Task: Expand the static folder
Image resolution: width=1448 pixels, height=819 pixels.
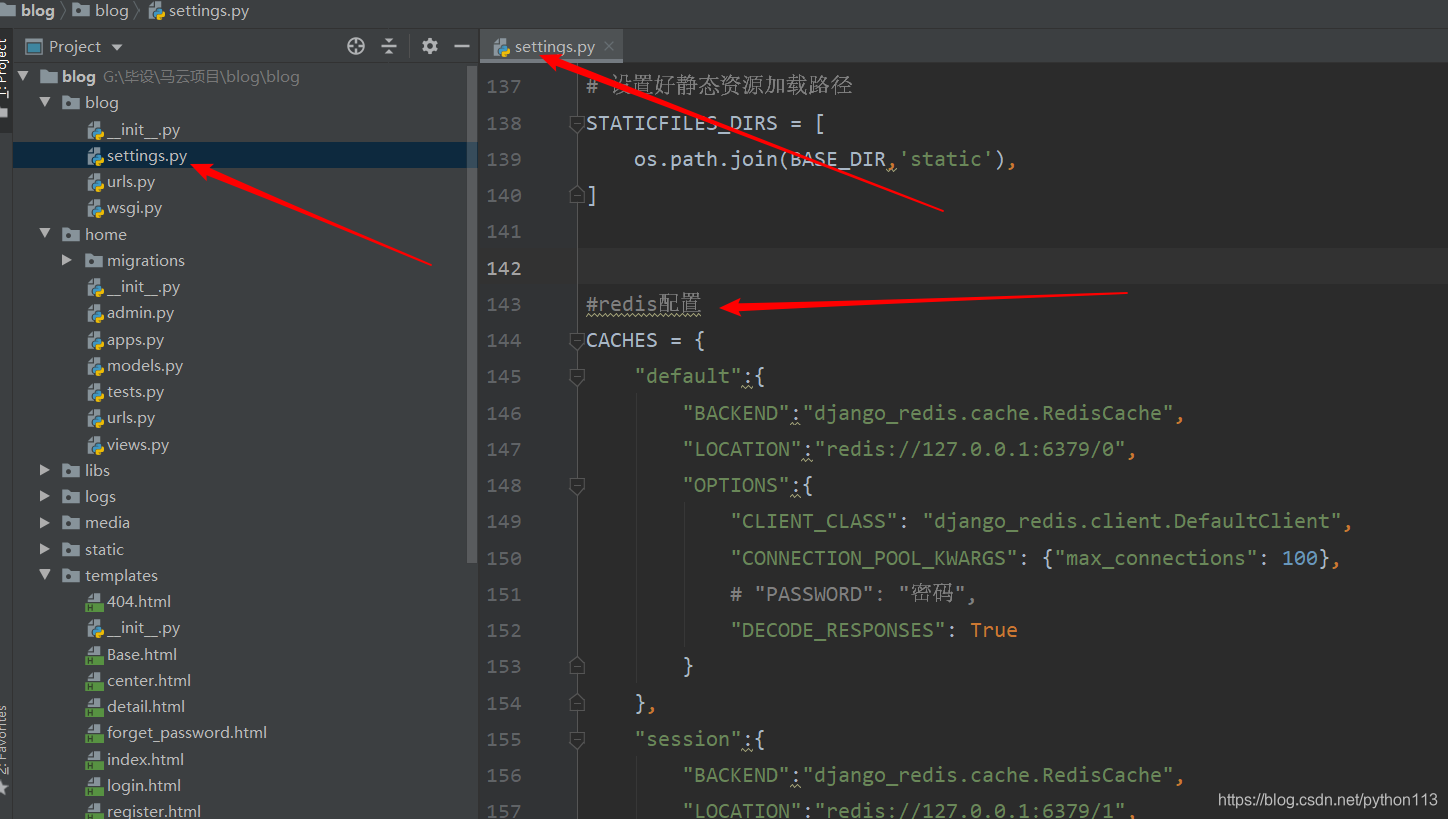Action: click(x=44, y=549)
